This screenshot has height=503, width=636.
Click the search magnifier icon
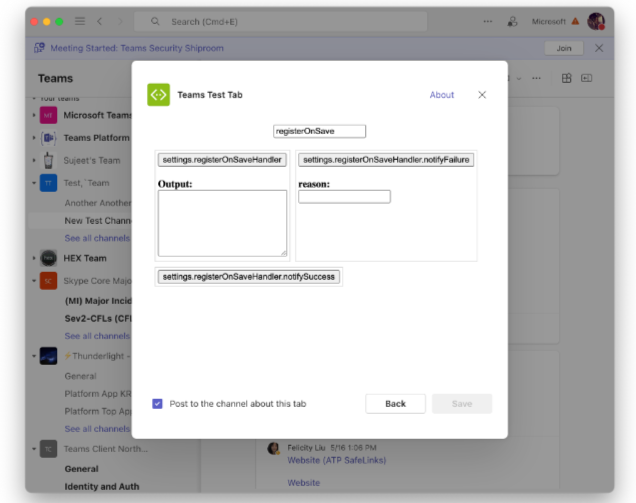point(155,21)
